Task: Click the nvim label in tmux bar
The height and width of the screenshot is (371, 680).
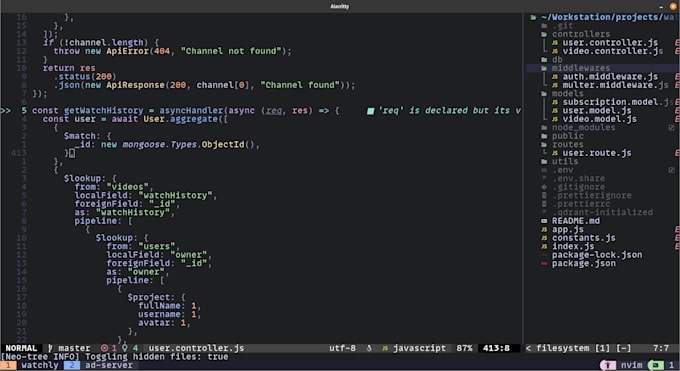Action: click(631, 365)
